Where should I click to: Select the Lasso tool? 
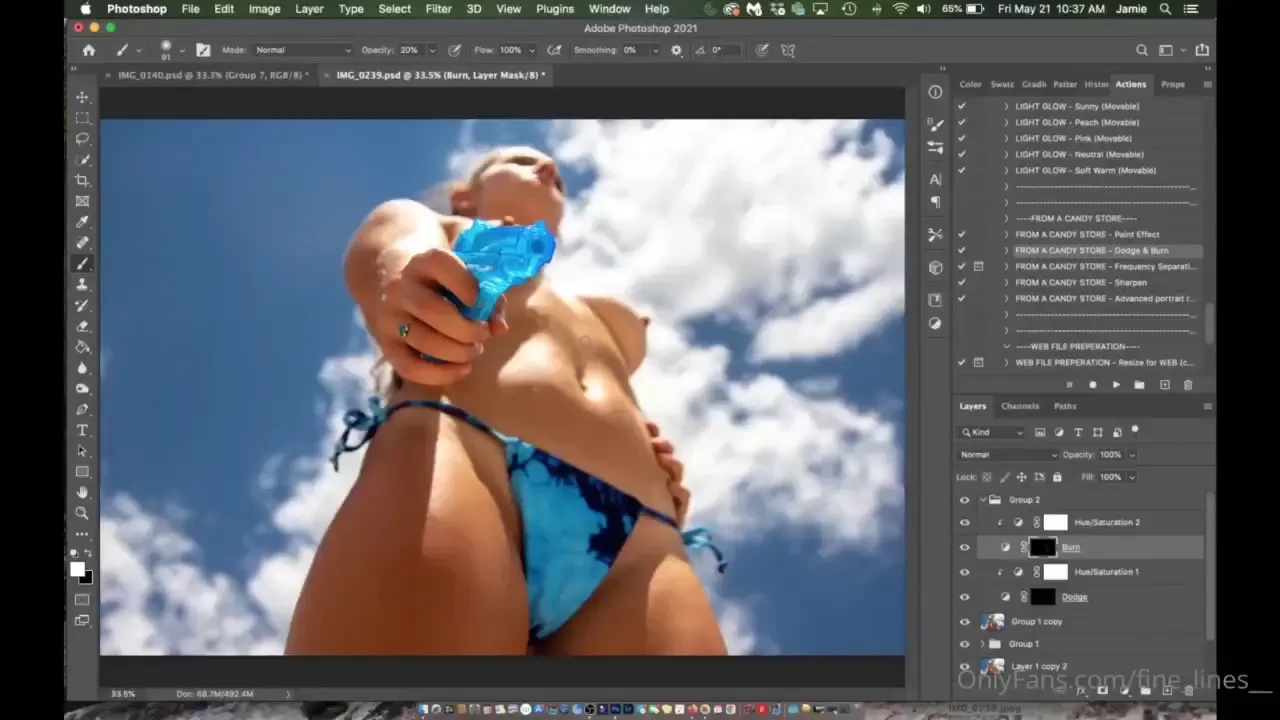tap(82, 139)
